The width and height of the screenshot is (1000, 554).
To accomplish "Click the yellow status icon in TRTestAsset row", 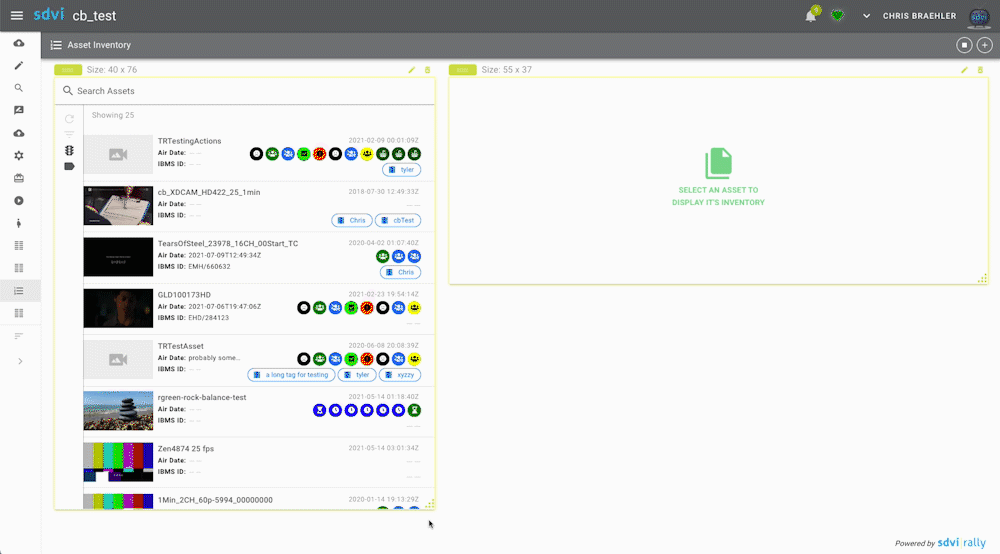I will tap(415, 359).
